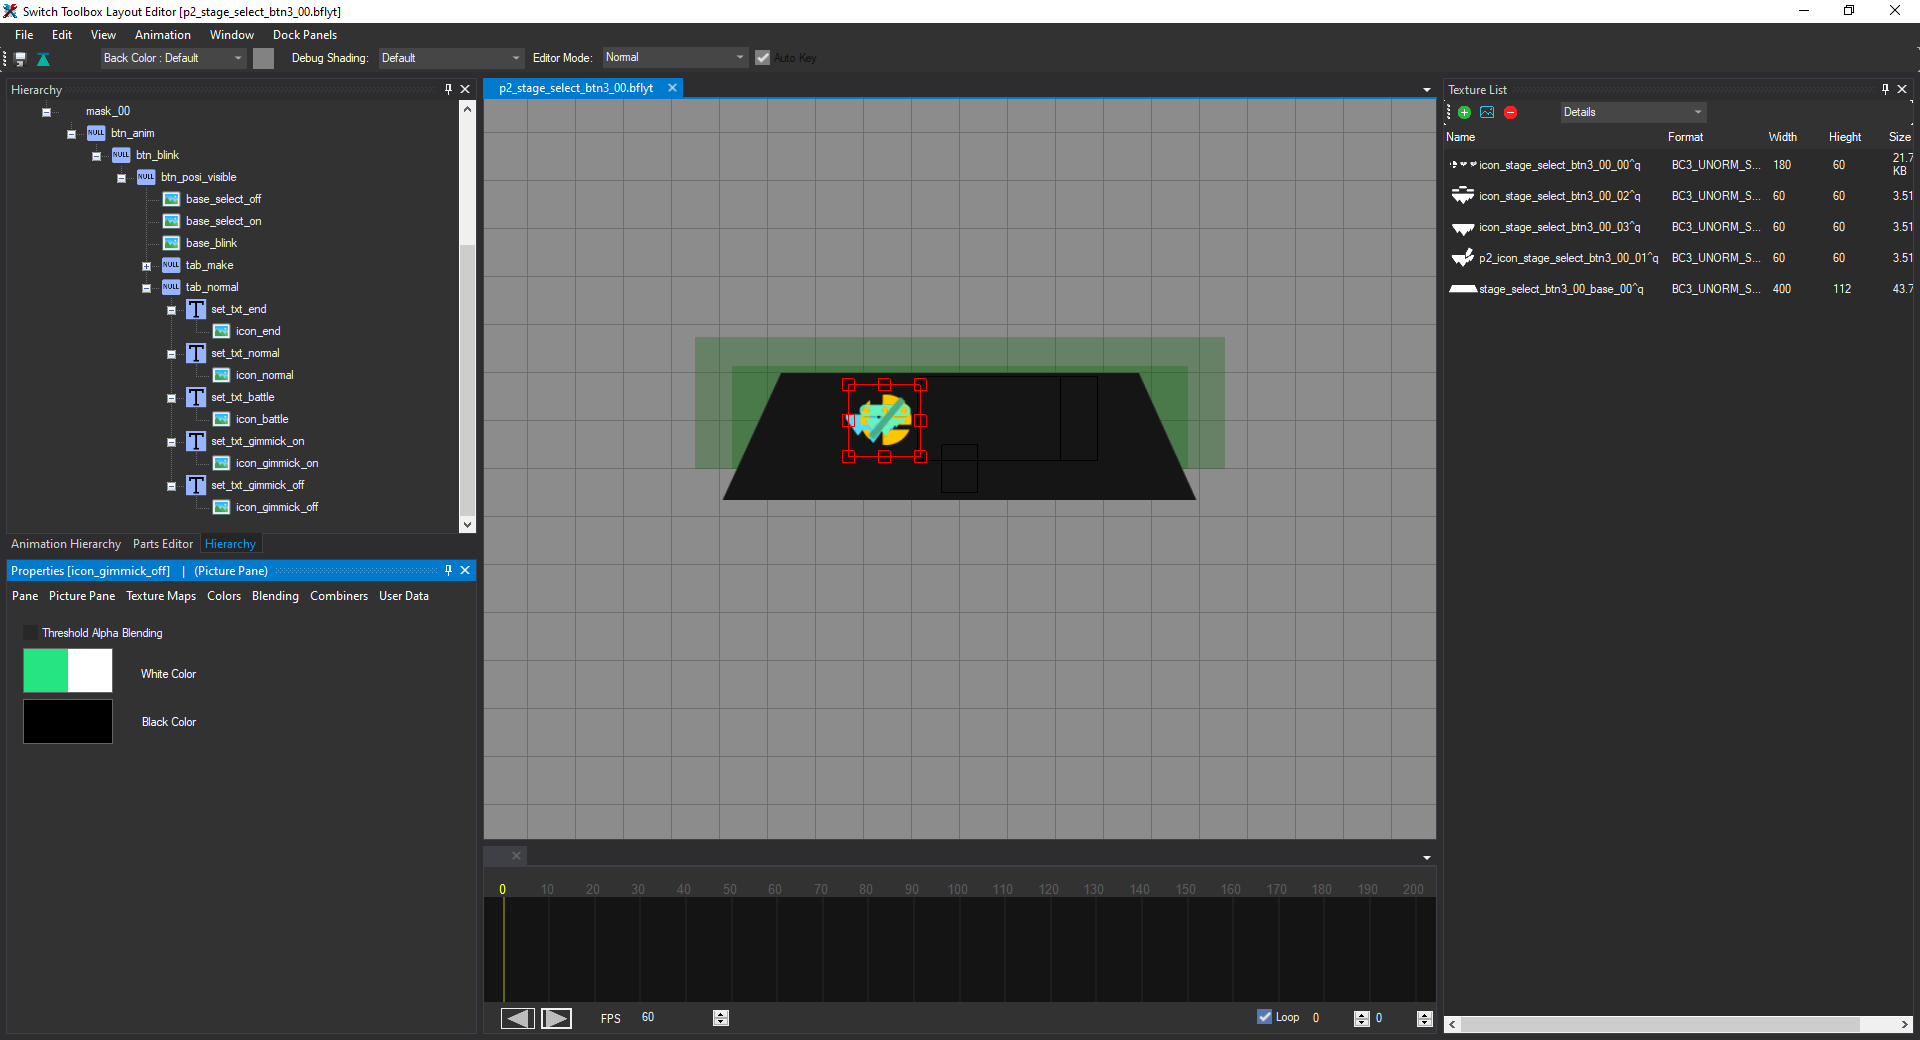Select icon_gimmick_on in the hierarchy
Viewport: 1920px width, 1040px height.
click(277, 464)
